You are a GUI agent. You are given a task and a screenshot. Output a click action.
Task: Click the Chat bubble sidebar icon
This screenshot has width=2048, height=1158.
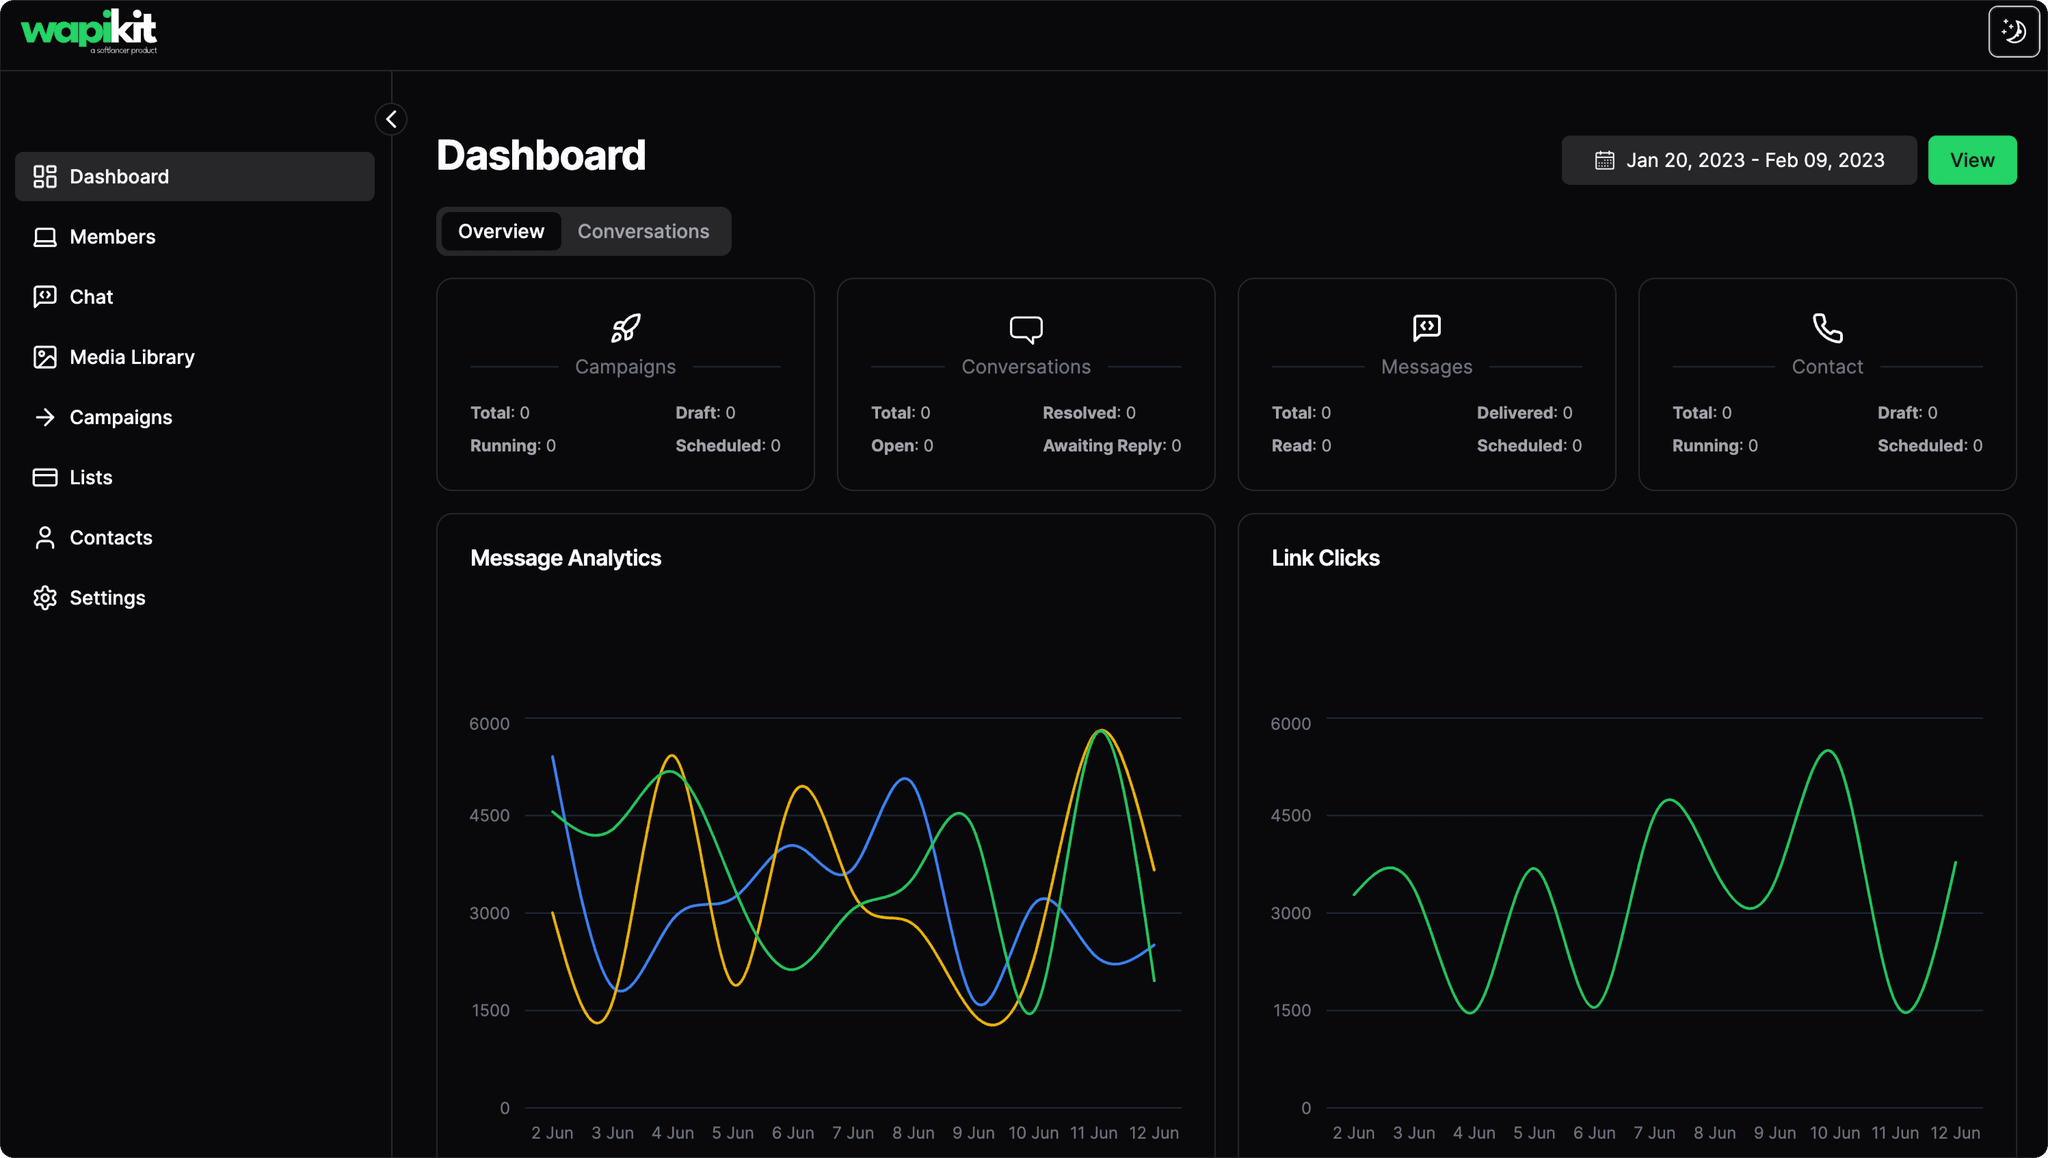[45, 297]
